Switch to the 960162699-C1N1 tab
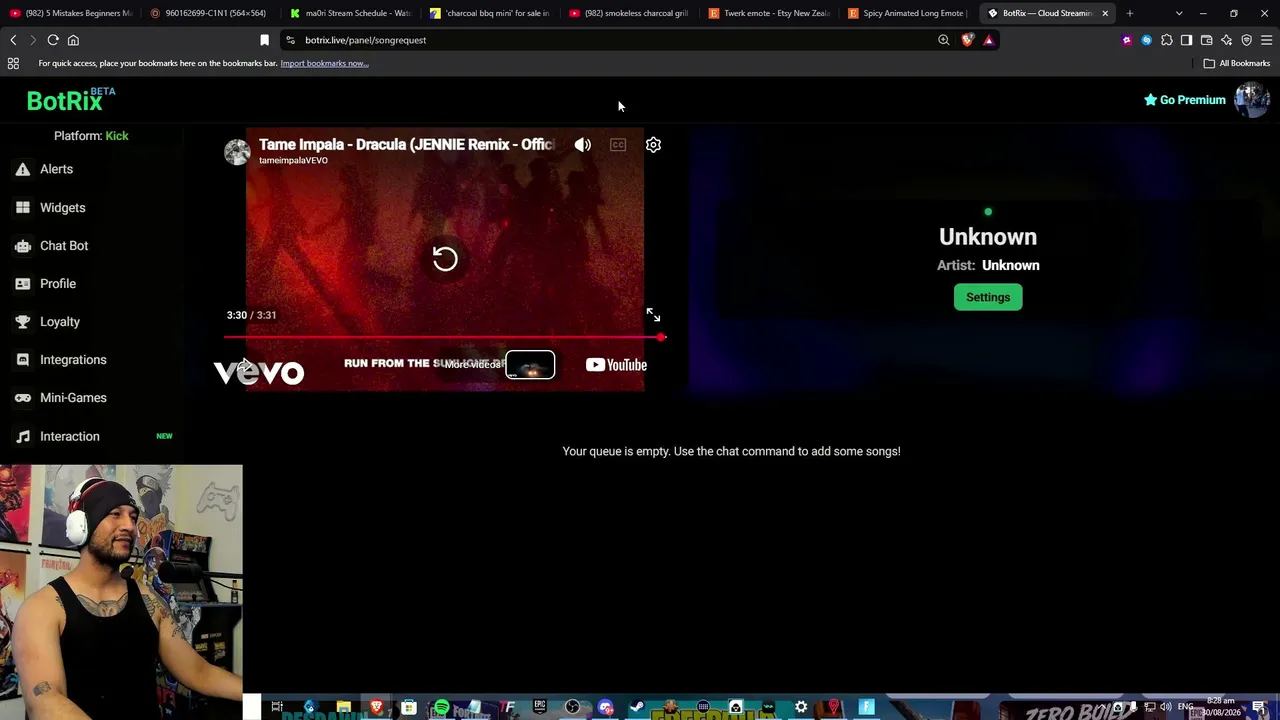Viewport: 1280px width, 720px height. click(x=209, y=13)
